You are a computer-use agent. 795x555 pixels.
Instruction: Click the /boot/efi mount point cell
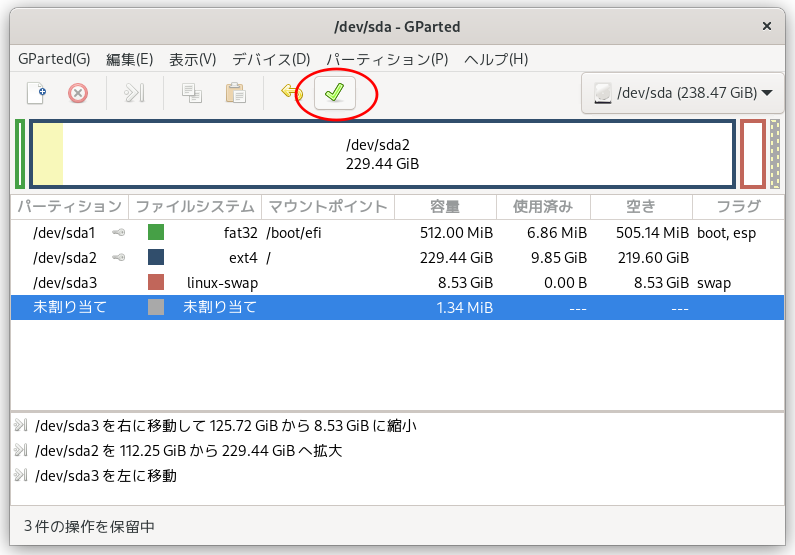click(294, 233)
